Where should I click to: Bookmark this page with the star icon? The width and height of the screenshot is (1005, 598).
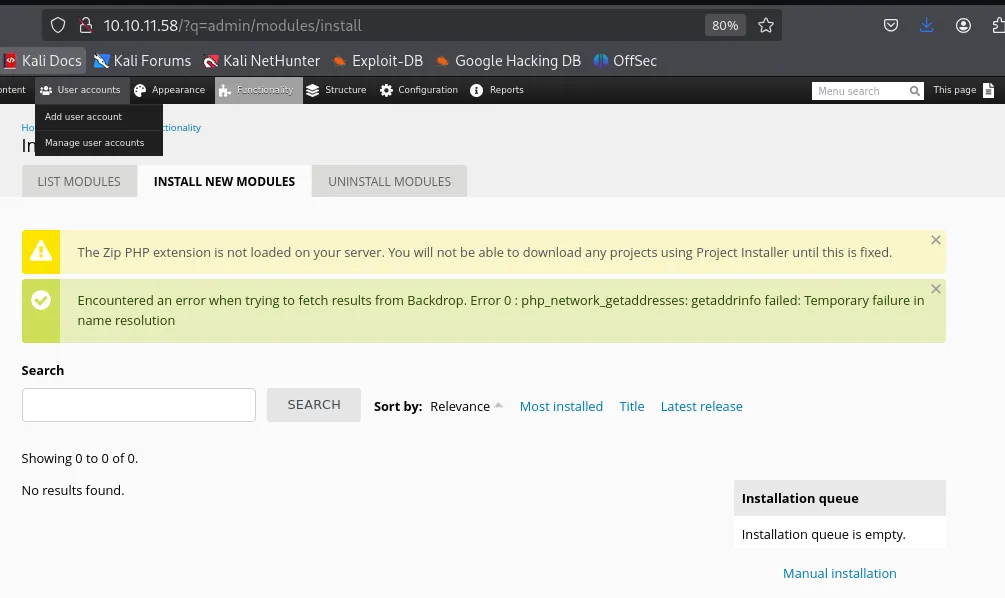point(765,26)
